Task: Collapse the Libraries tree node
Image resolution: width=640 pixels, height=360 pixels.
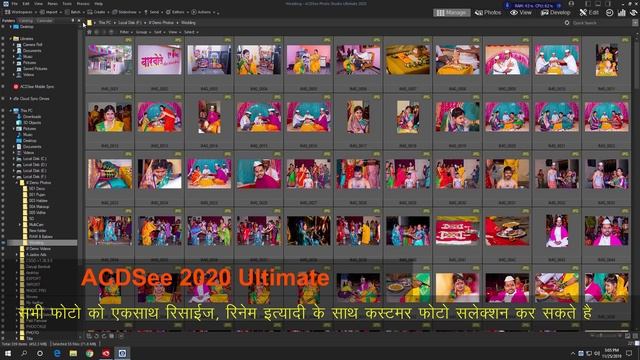Action: [x=10, y=39]
